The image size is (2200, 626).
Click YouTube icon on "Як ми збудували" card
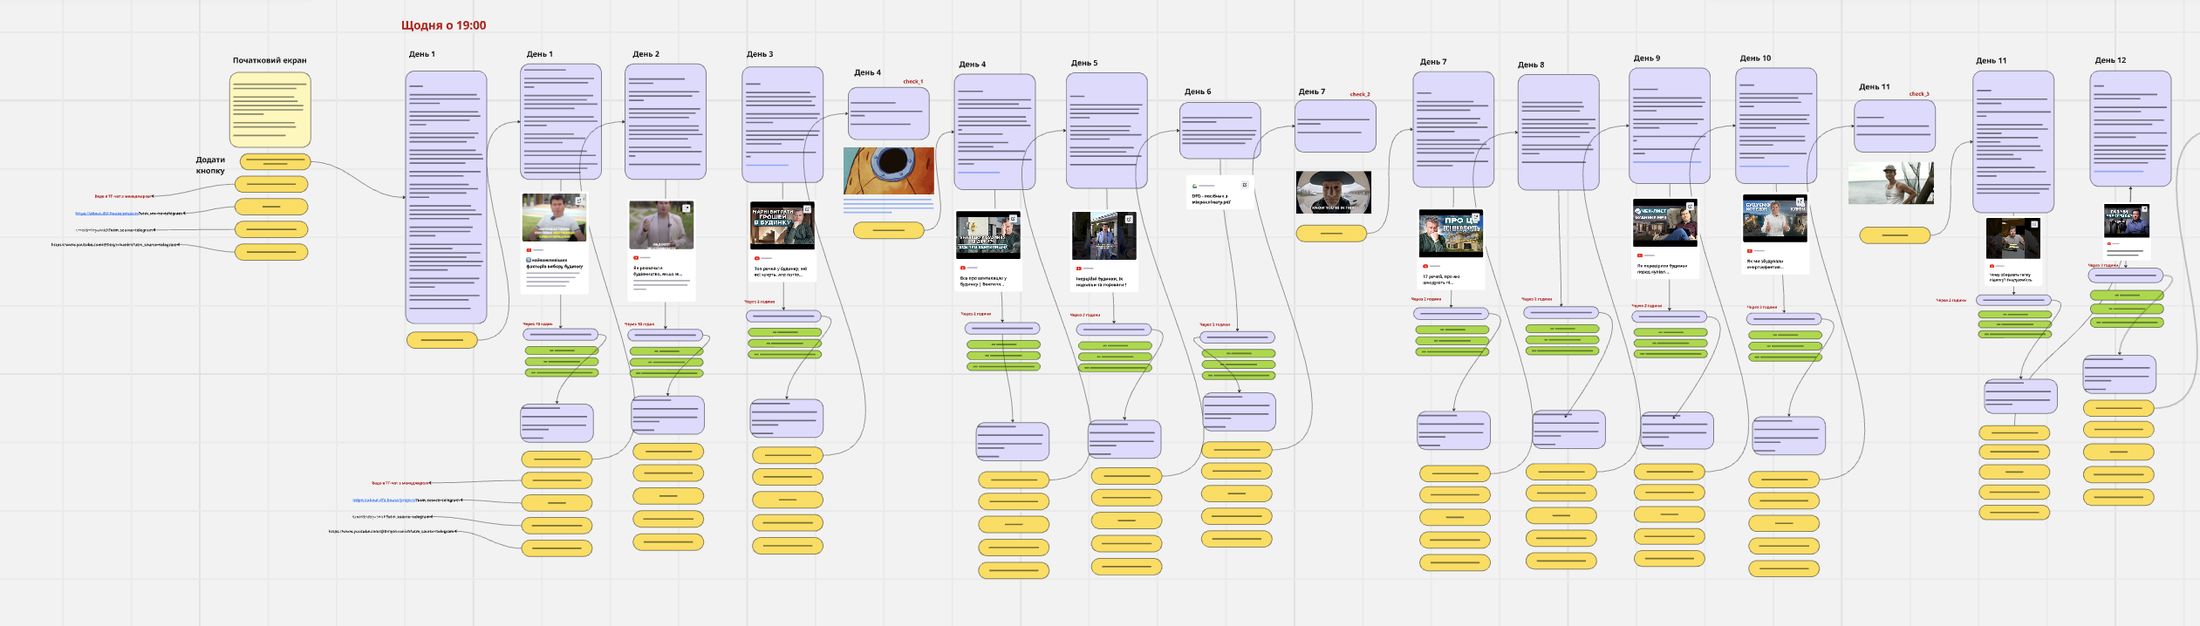coord(1749,251)
